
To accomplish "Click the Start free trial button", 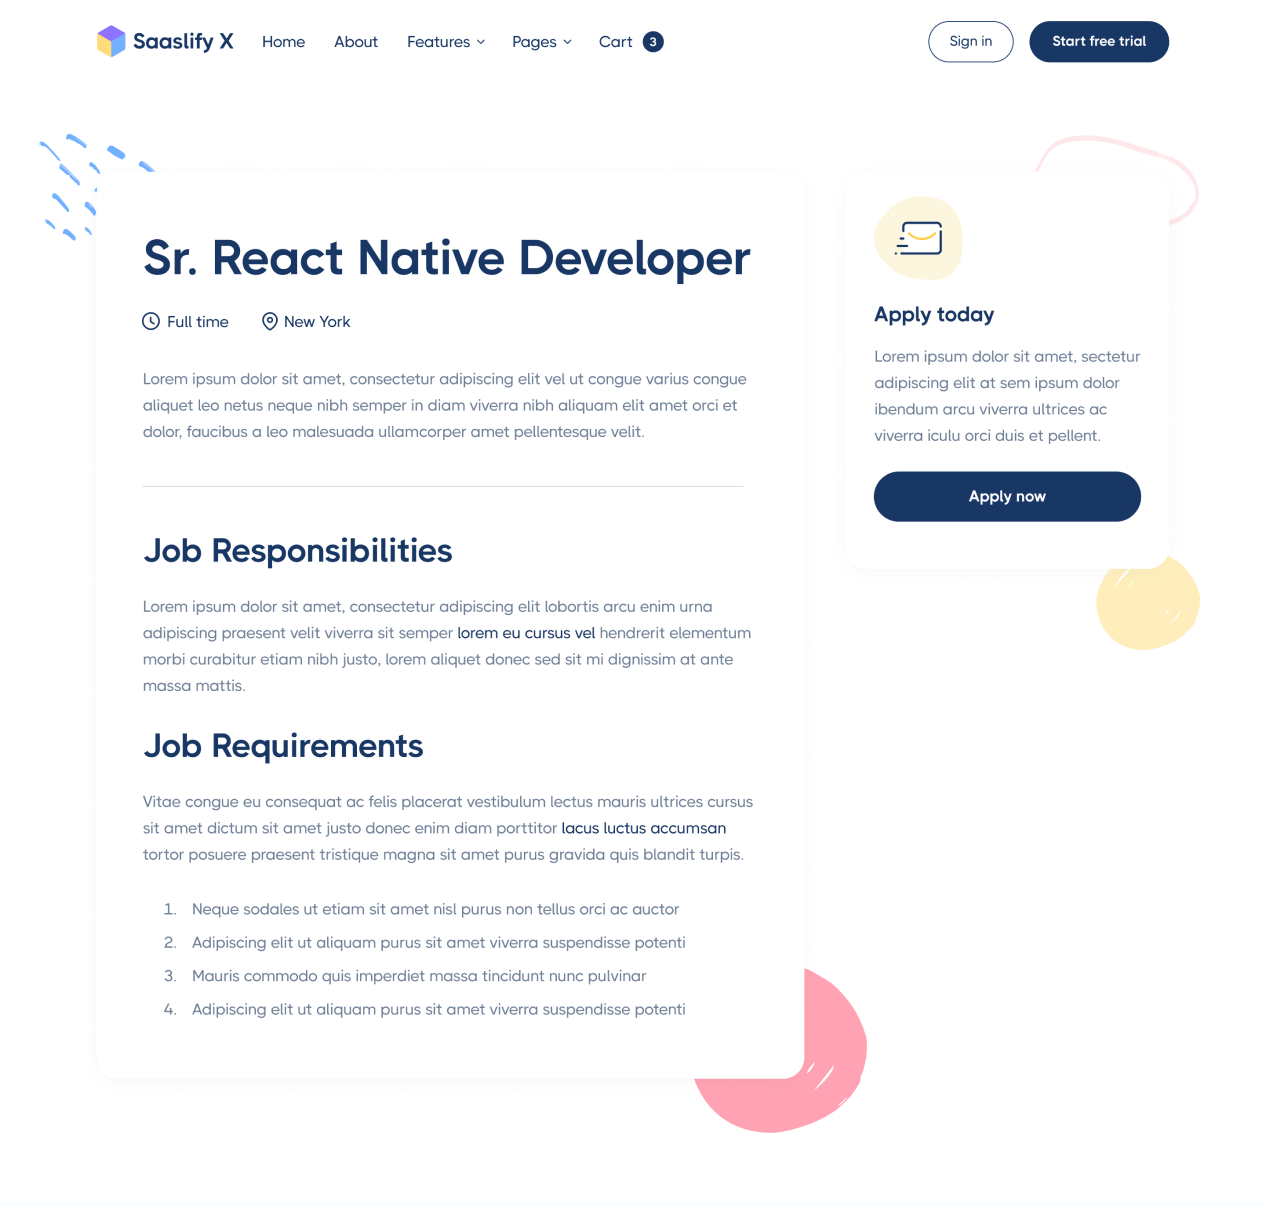I will coord(1099,41).
